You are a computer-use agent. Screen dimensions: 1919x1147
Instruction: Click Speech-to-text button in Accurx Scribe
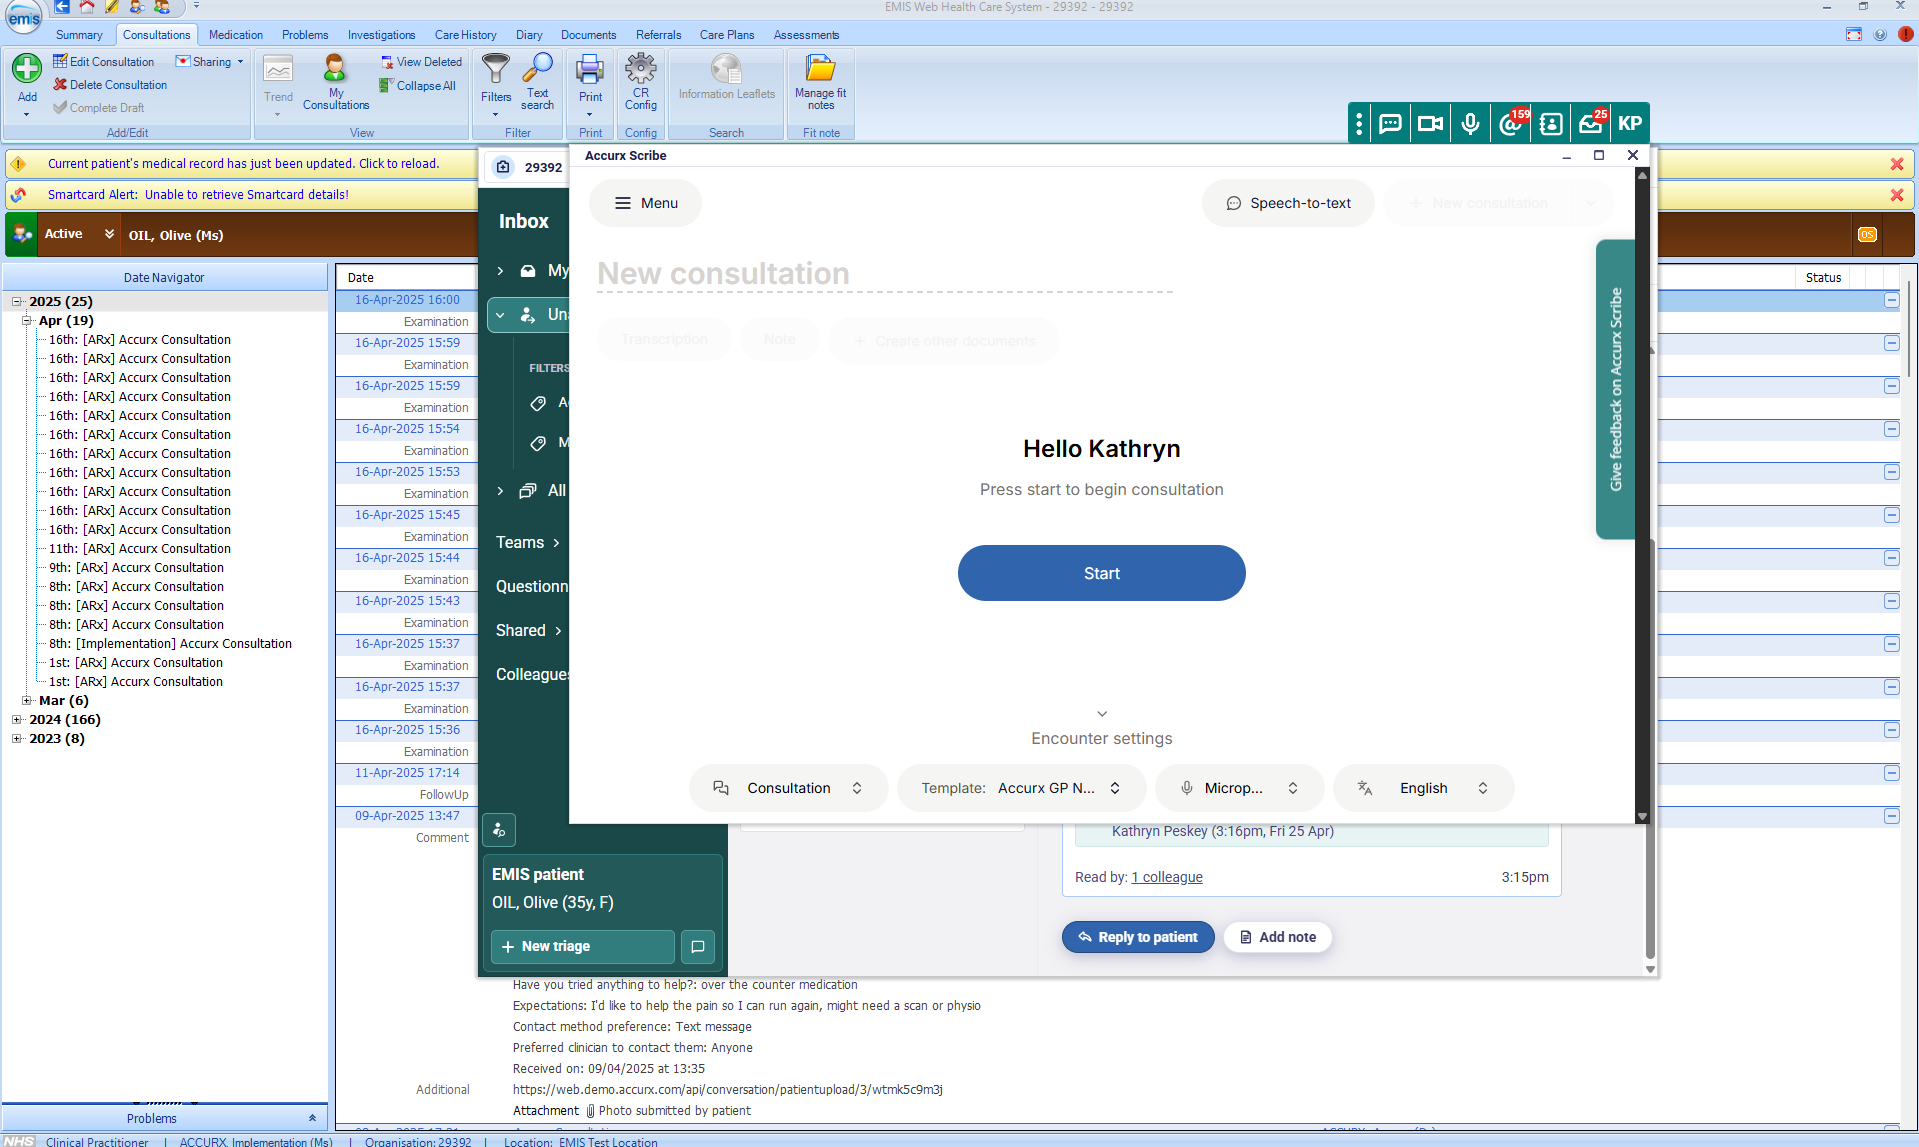pos(1288,203)
